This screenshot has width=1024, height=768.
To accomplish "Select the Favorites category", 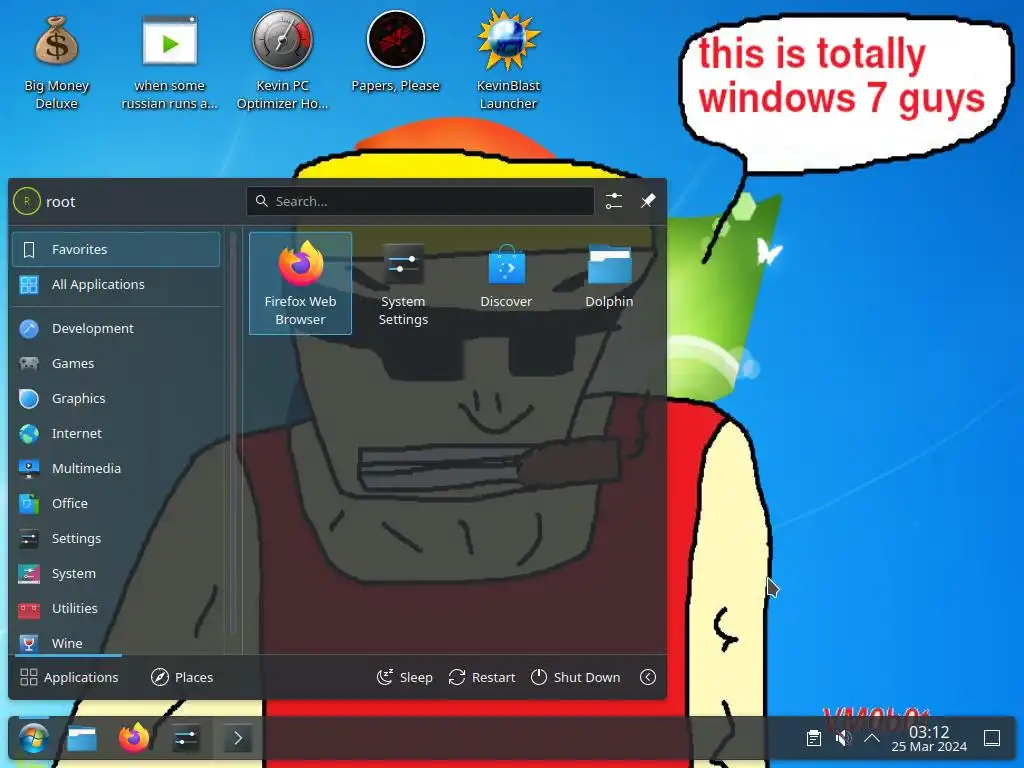I will (x=116, y=249).
